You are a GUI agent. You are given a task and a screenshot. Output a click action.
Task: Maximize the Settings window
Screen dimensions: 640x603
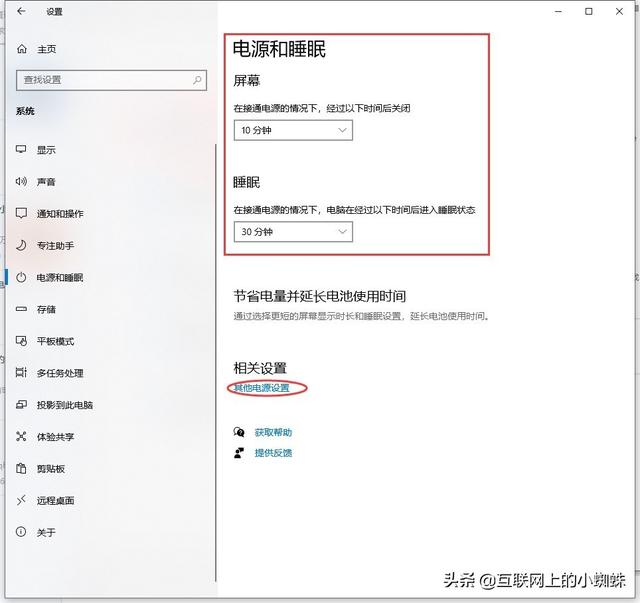[589, 11]
